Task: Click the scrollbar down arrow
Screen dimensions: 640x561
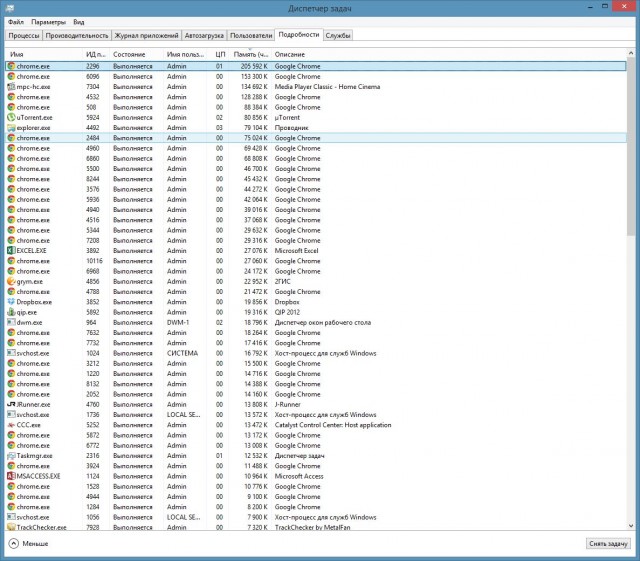Action: (x=631, y=526)
